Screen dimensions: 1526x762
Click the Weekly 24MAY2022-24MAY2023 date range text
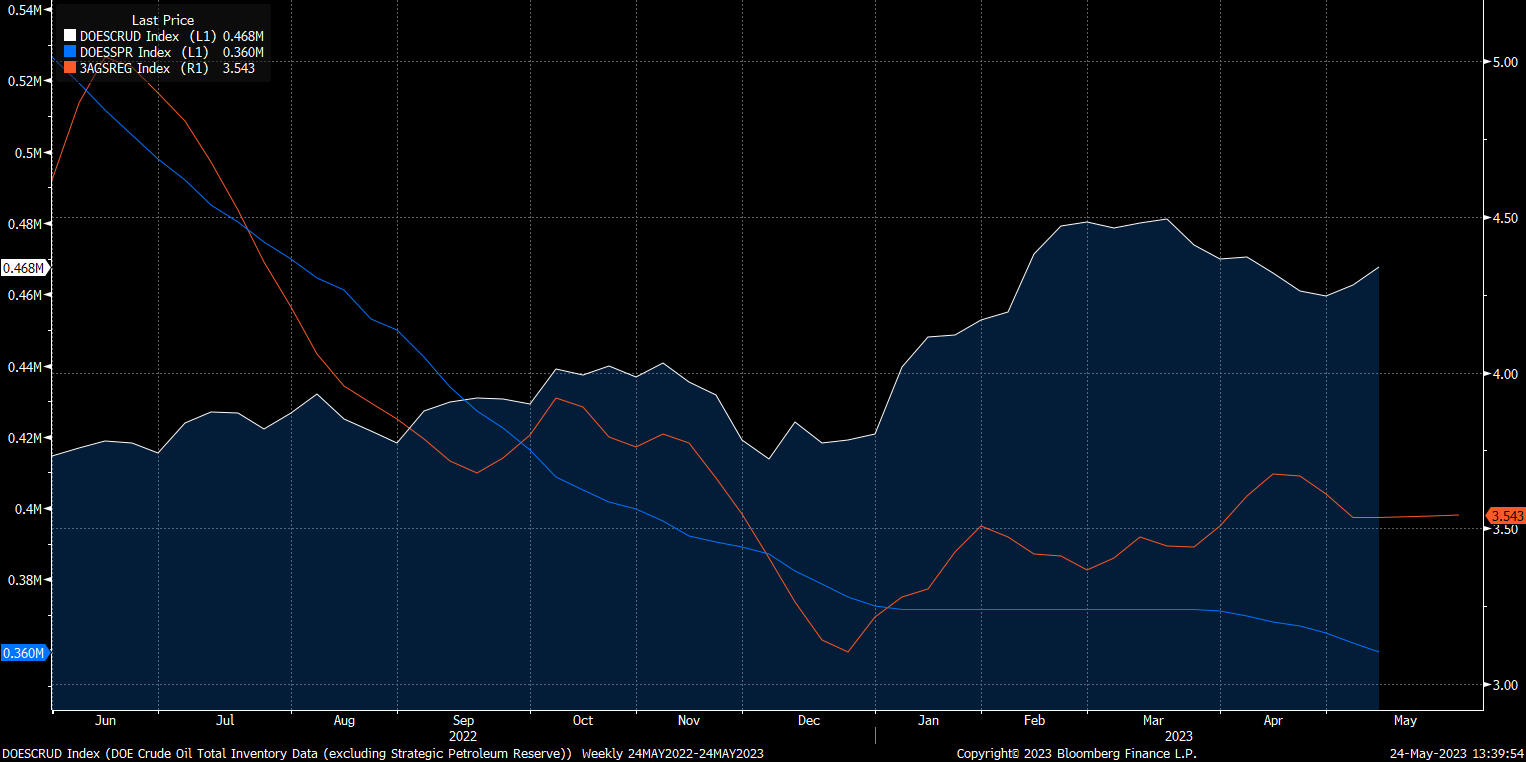(672, 753)
